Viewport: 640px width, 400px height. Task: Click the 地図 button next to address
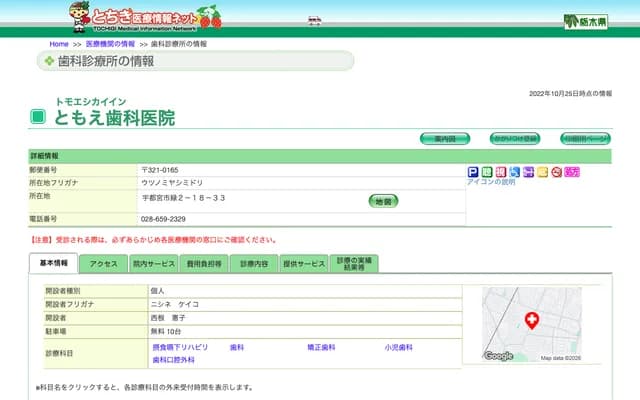[383, 201]
